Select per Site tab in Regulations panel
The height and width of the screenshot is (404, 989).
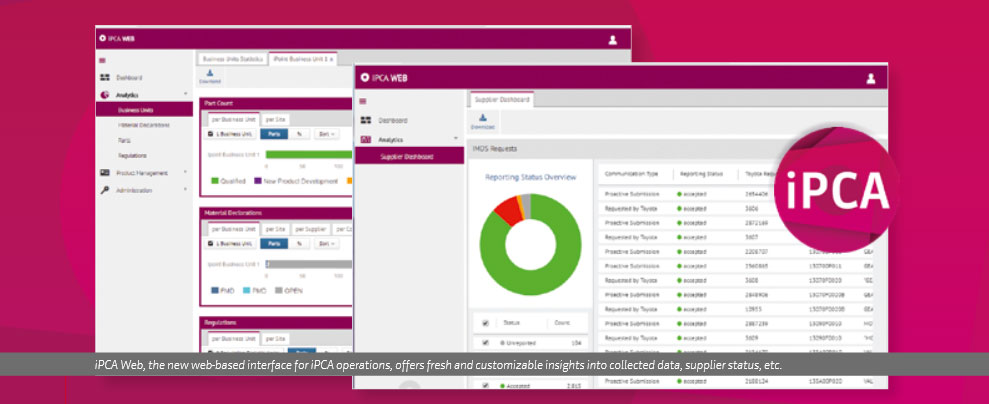(x=274, y=338)
